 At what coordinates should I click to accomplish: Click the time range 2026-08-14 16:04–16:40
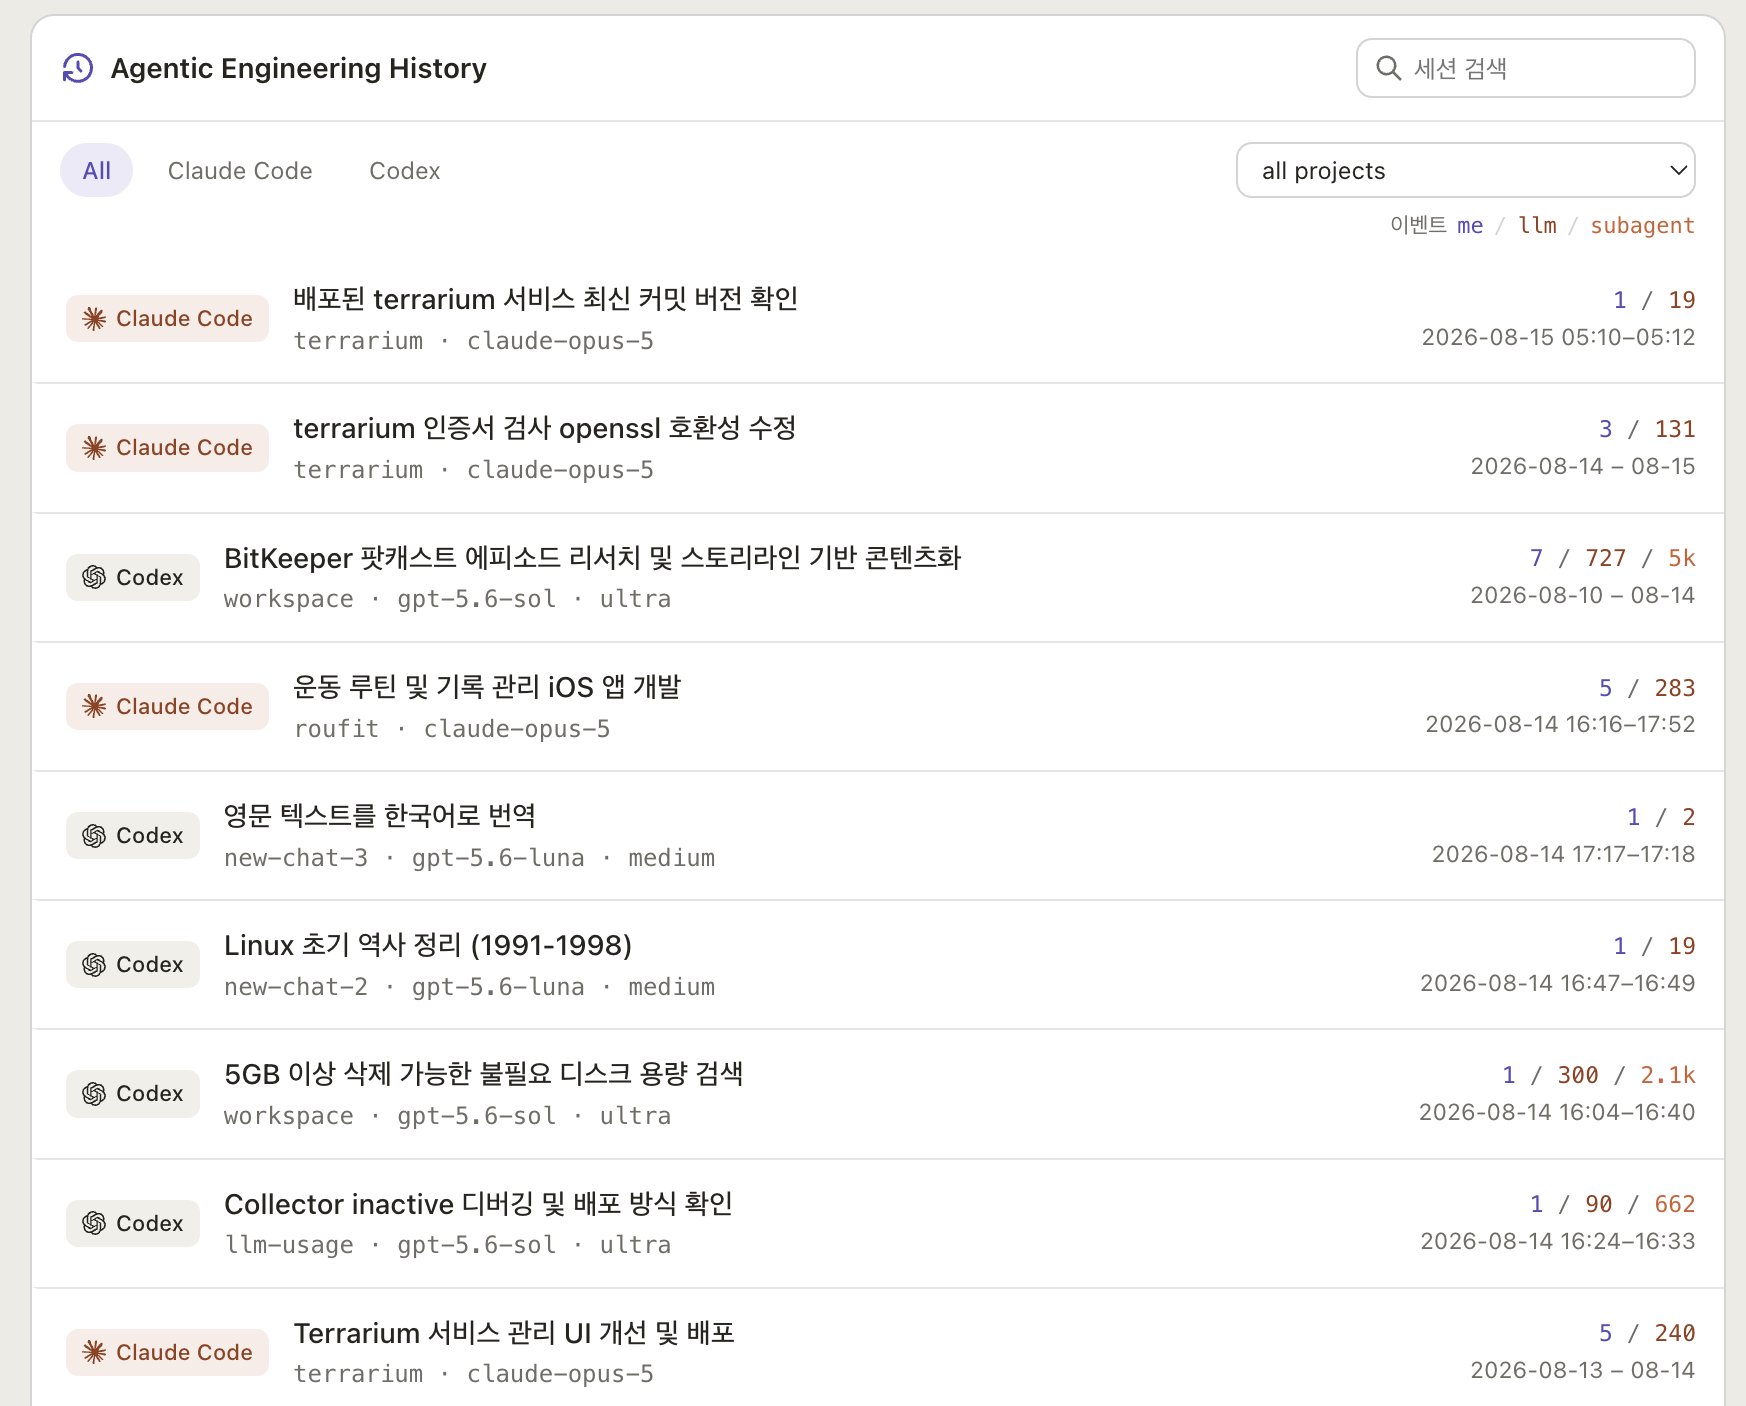[1557, 1112]
